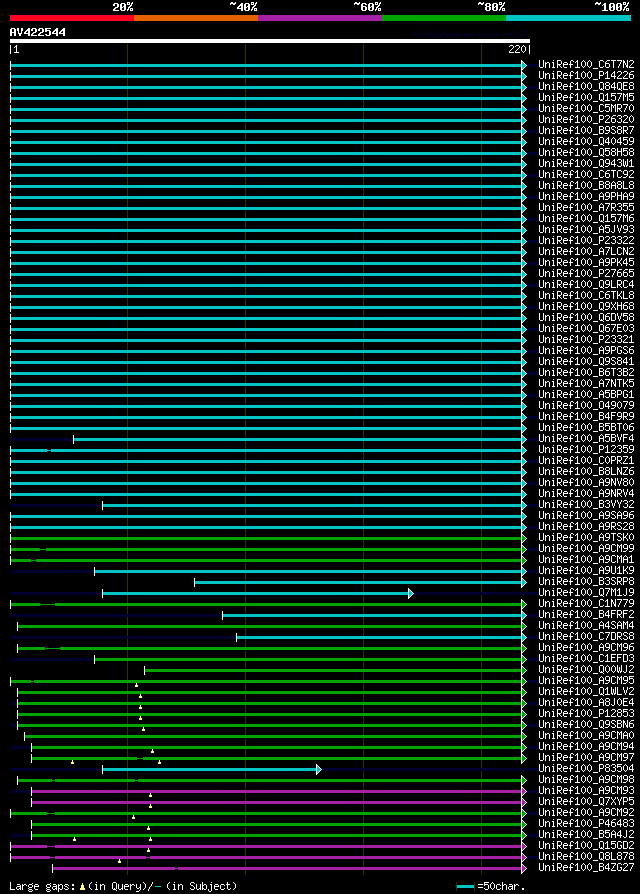The width and height of the screenshot is (640, 894).
Task: Click UniRef100_Q7XYP5 hit name
Action: [x=586, y=802]
